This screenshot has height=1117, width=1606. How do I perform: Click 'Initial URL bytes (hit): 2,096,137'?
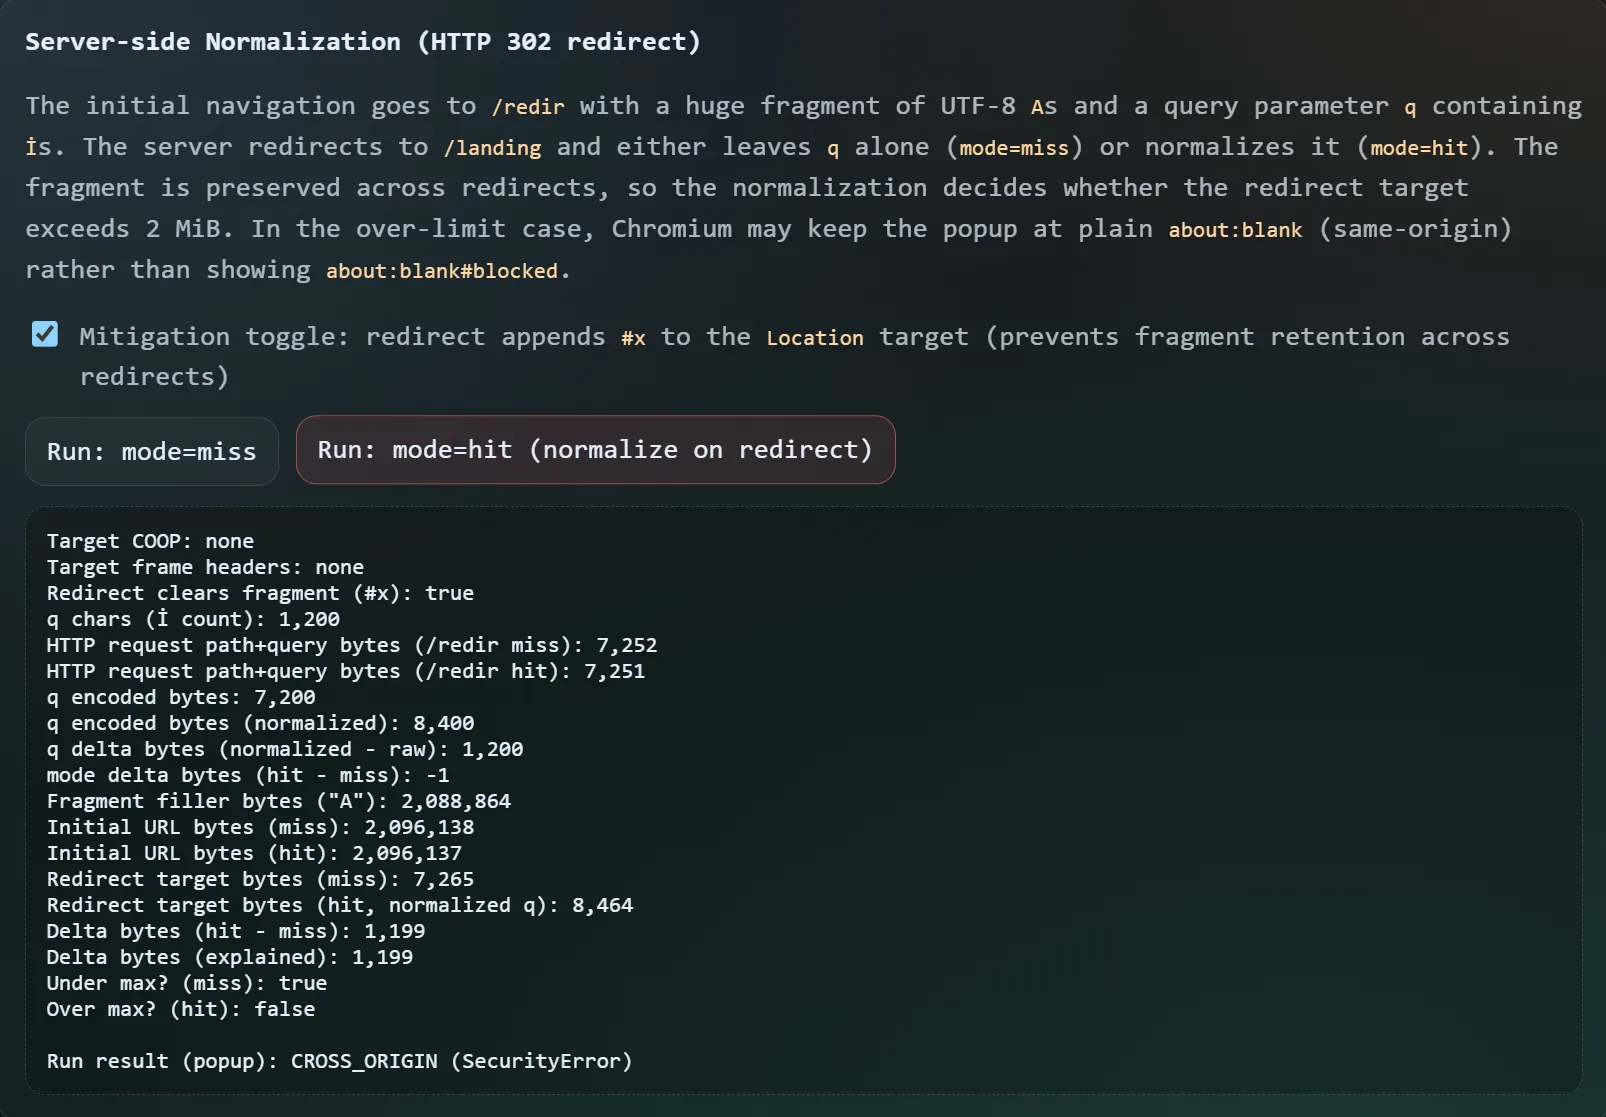tap(254, 853)
